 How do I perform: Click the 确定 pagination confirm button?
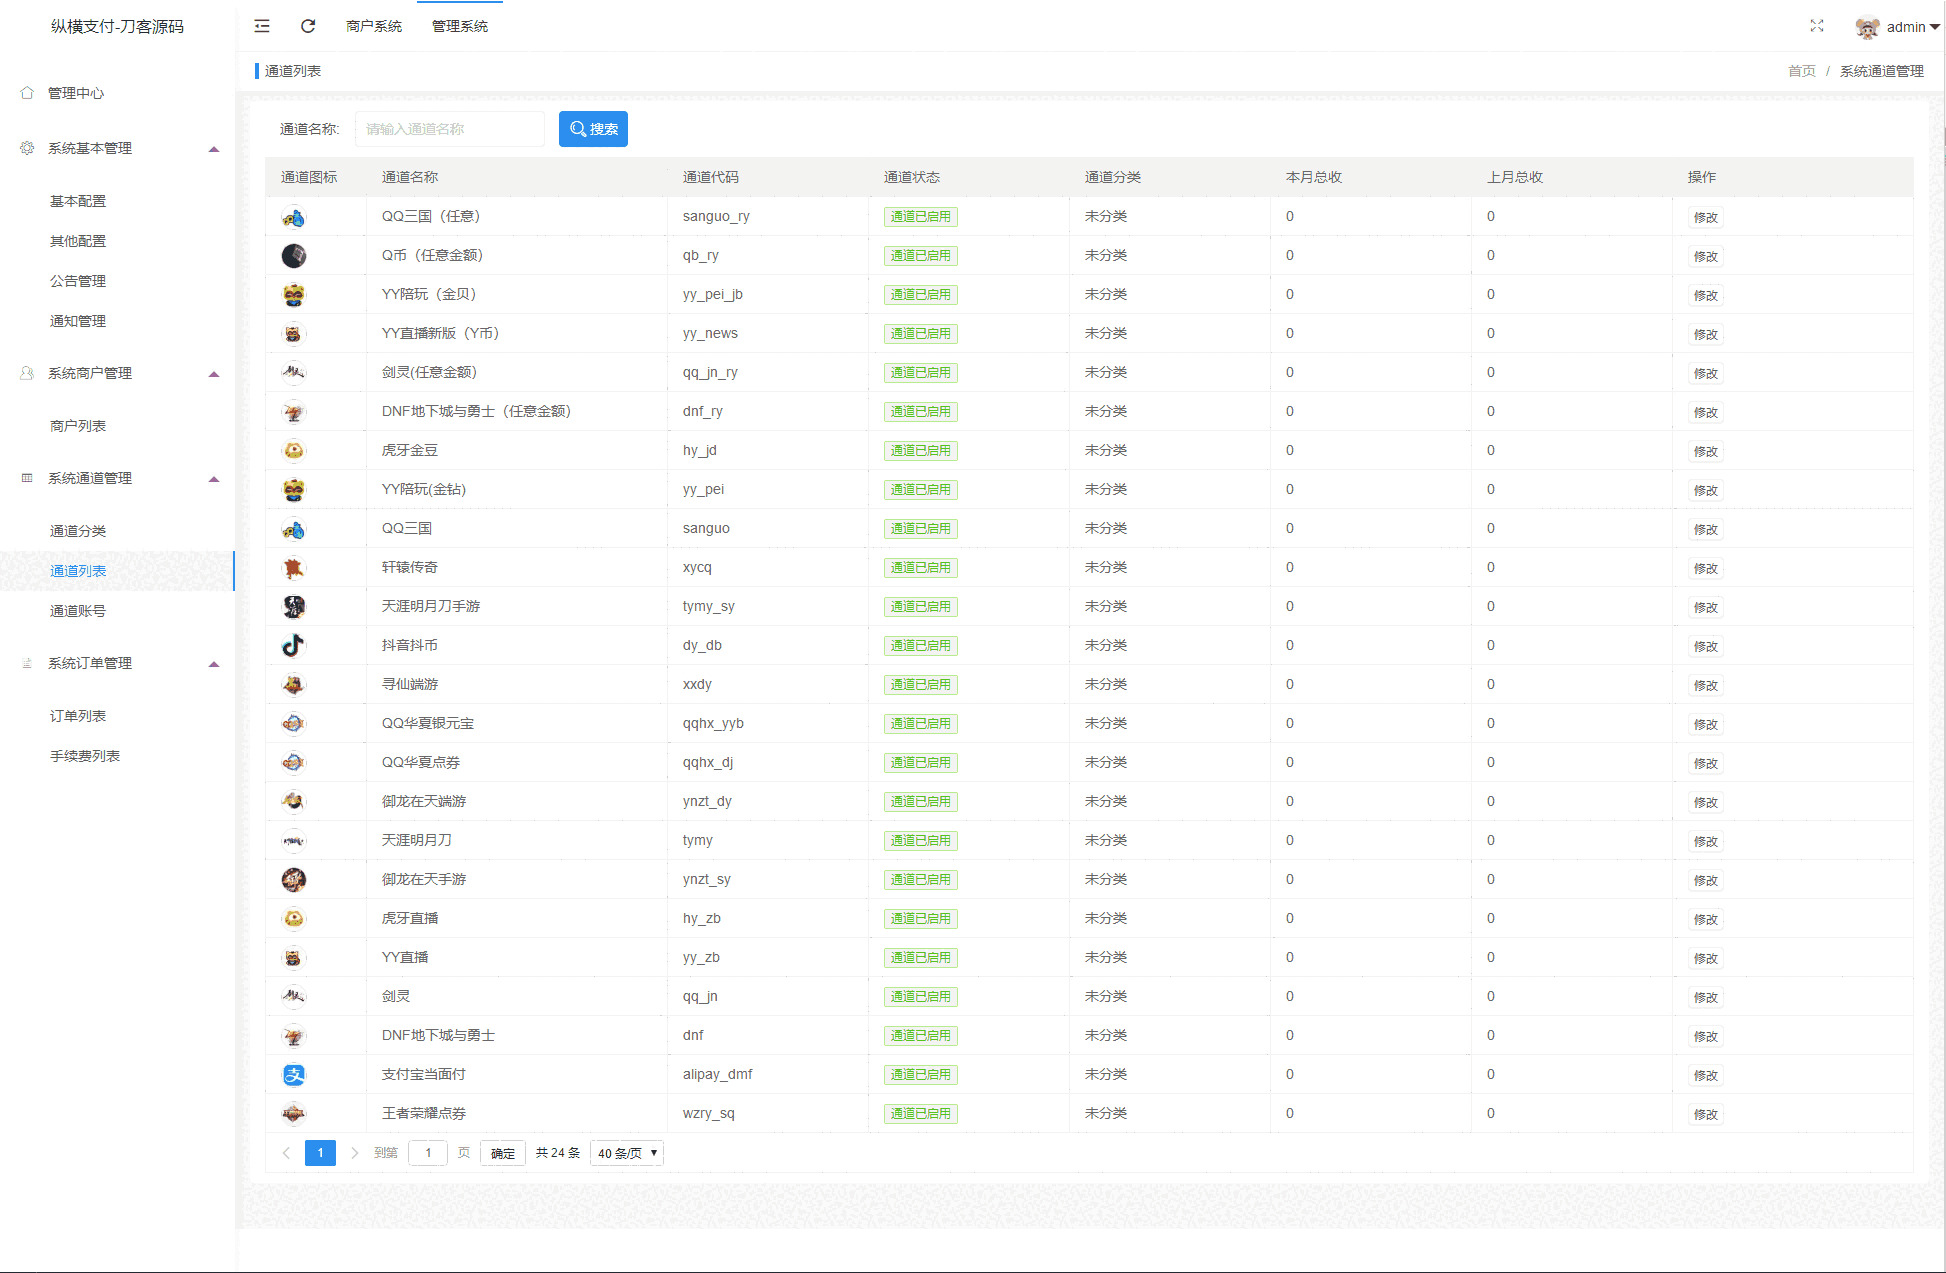[x=502, y=1153]
